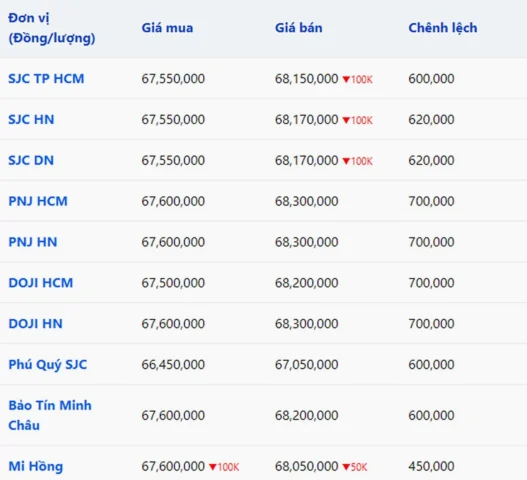Screen dimensions: 527x480
Task: Click the 'Đơn vị (Đồng/lượng)' column header
Action: point(52,28)
